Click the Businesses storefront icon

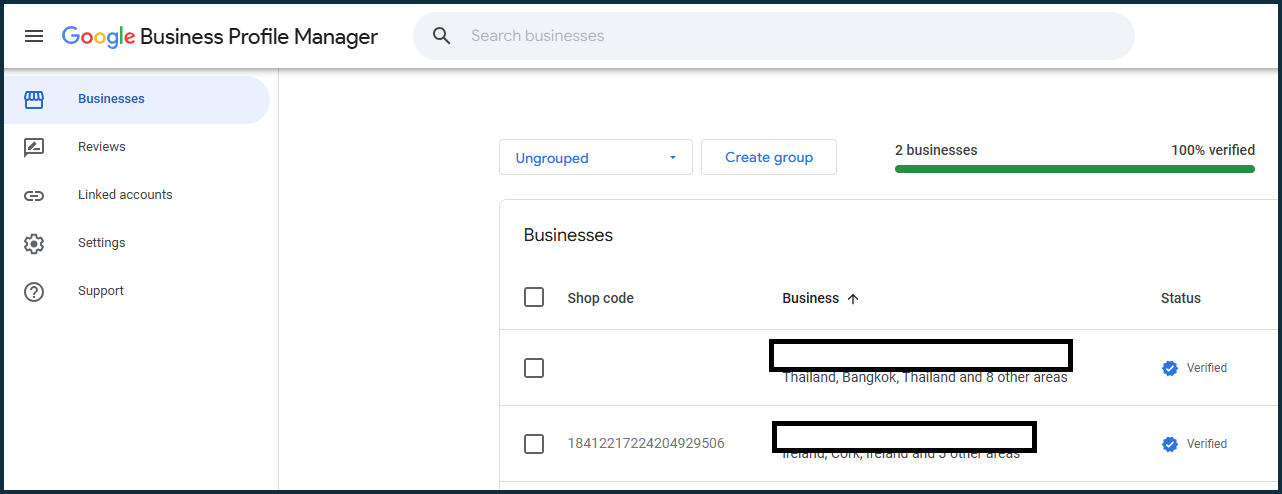tap(34, 99)
